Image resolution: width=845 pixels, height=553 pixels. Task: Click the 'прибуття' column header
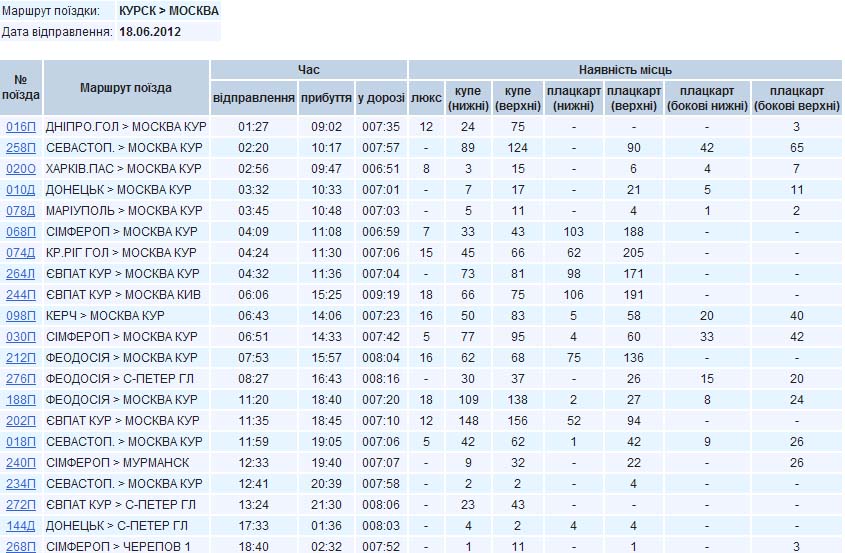click(326, 99)
